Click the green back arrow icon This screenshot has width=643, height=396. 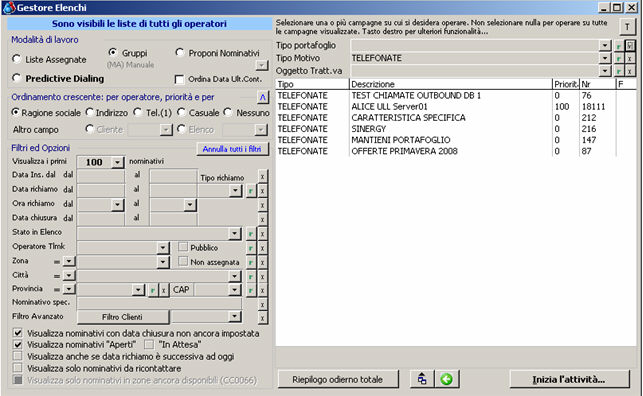coord(447,379)
